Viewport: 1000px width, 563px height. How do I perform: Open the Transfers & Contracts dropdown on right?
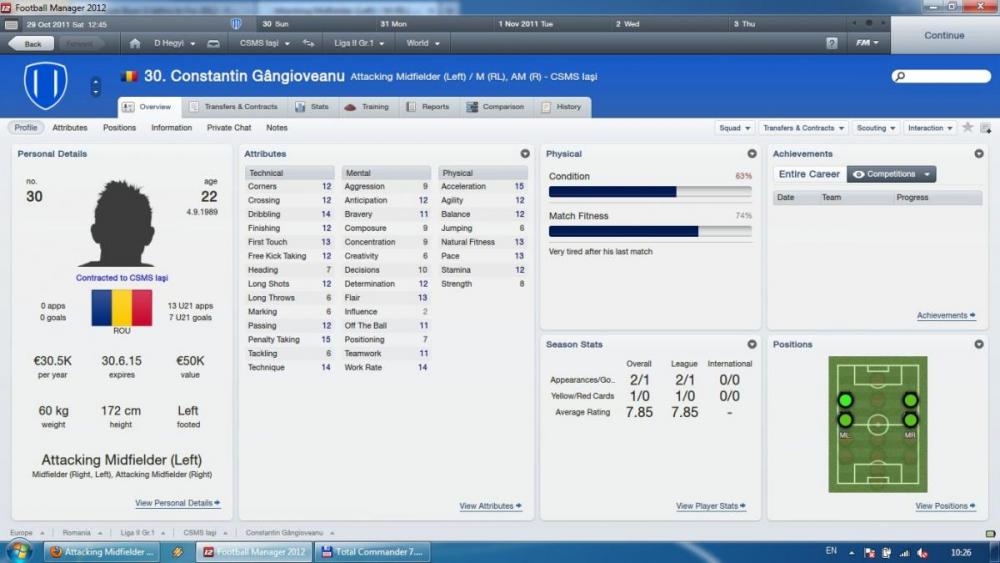click(x=804, y=128)
